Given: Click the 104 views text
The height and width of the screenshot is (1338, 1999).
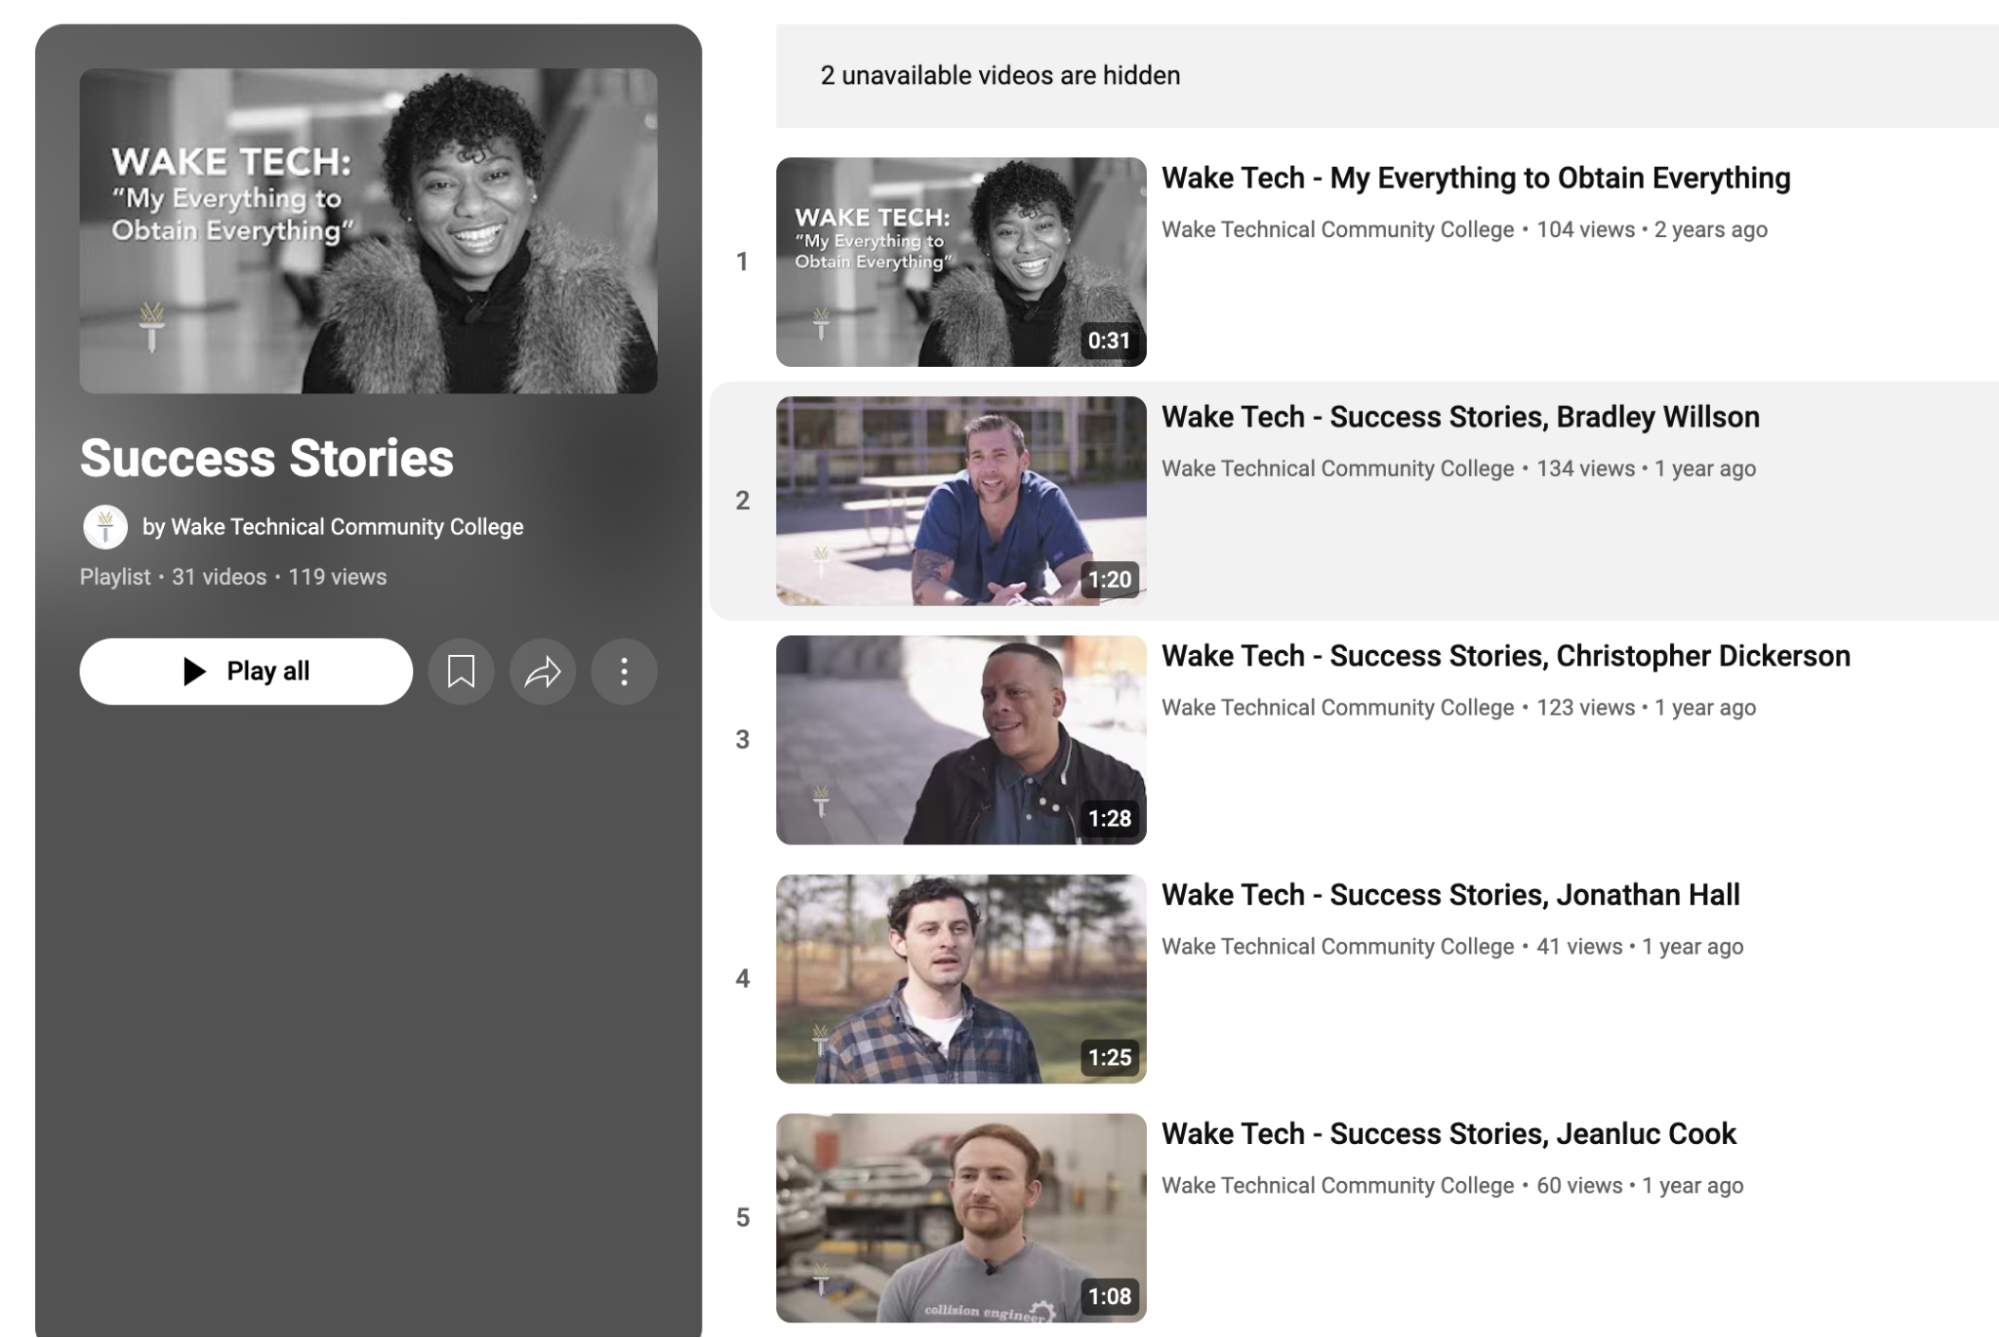Looking at the screenshot, I should click(x=1585, y=230).
